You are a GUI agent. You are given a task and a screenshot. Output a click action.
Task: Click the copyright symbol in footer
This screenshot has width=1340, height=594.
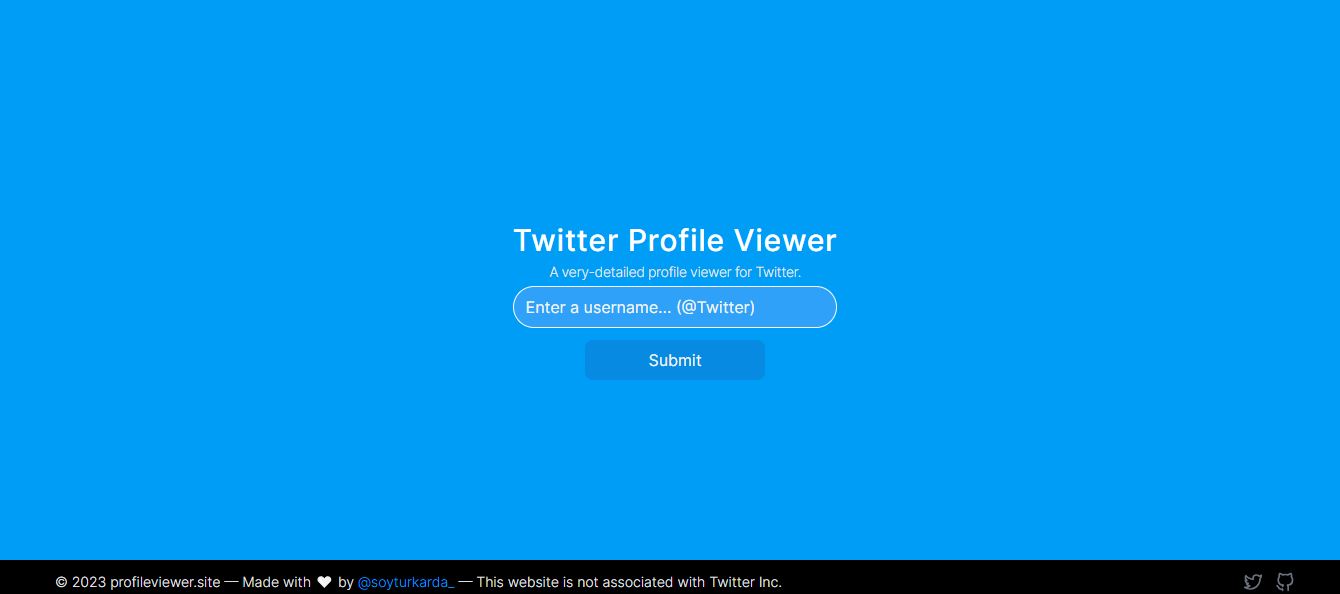pos(61,582)
